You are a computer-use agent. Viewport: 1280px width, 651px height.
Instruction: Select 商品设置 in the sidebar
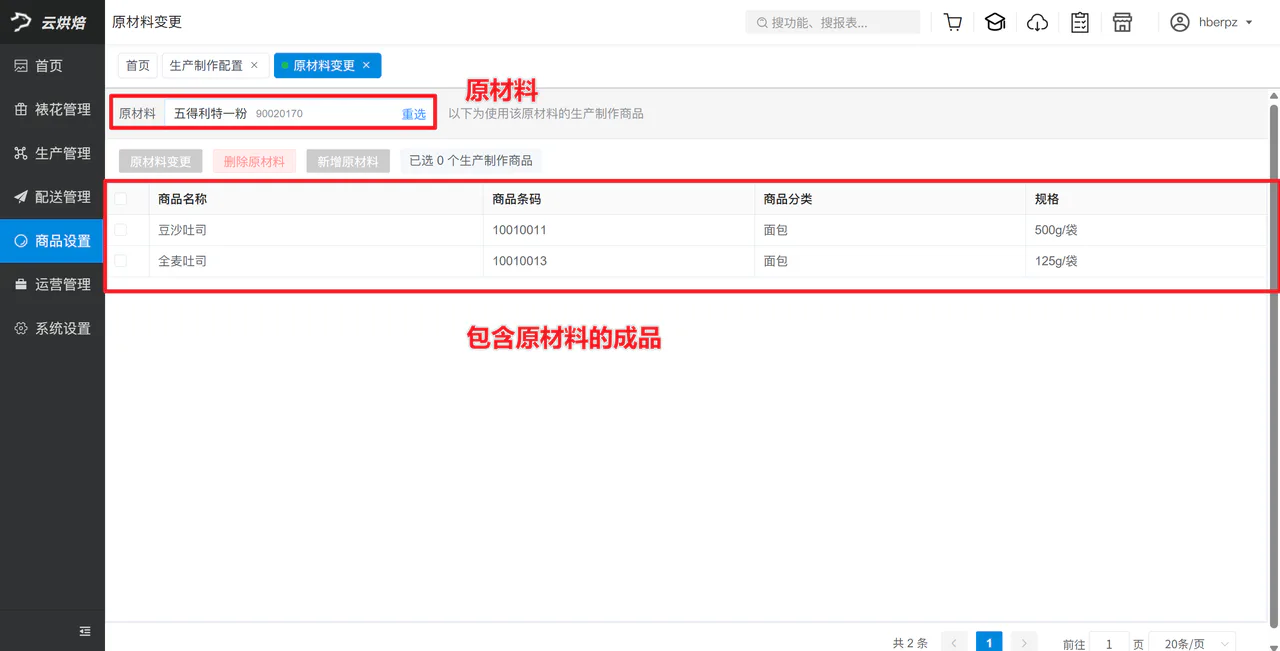click(x=52, y=241)
